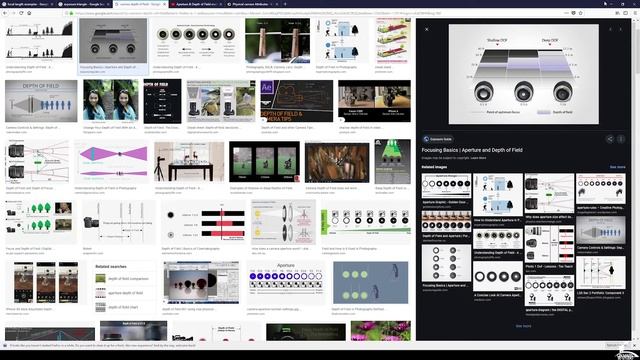640x360 pixels.
Task: Switch to Physical camera Attributes tab
Action: pos(252,4)
